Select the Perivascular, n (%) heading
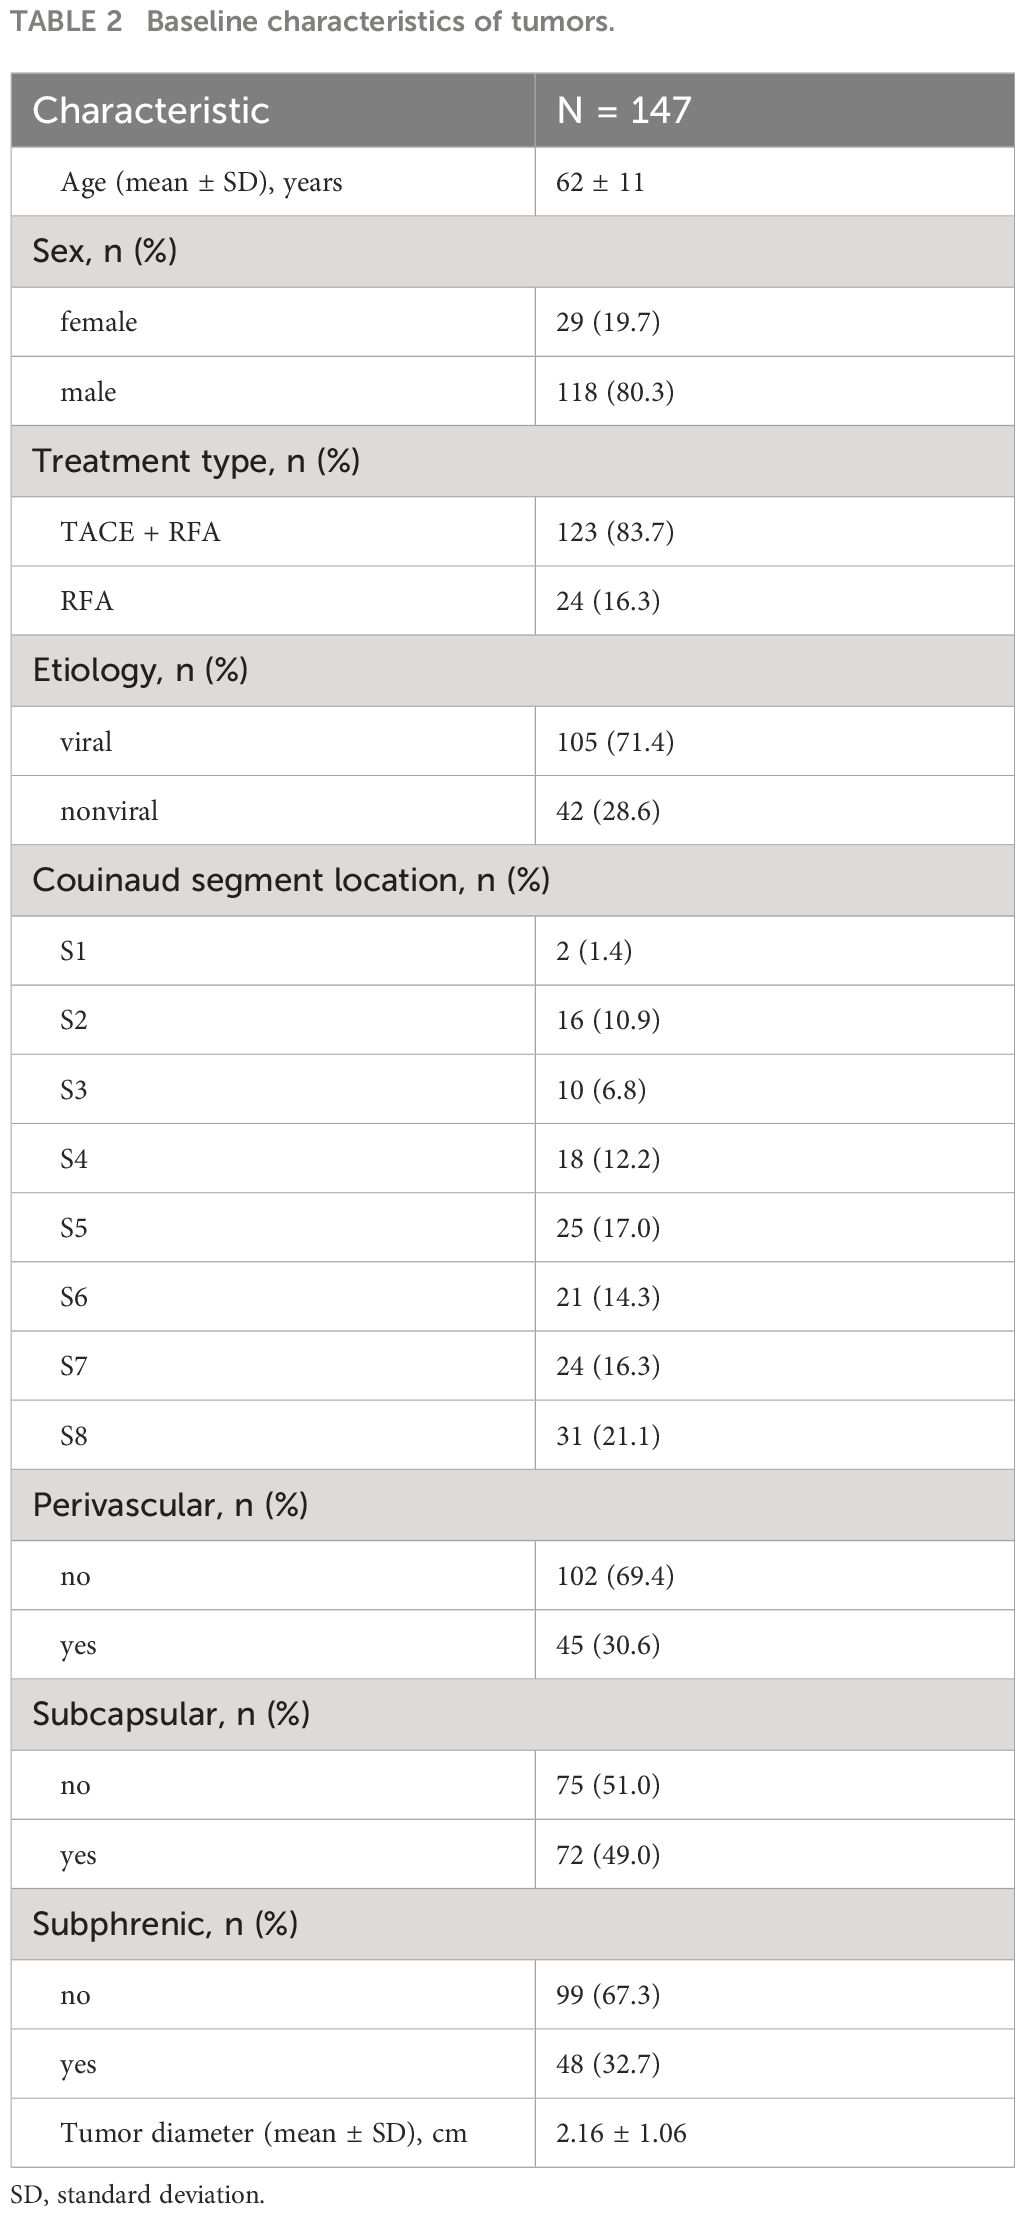Viewport: 1025px width, 2217px height. 170,1505
